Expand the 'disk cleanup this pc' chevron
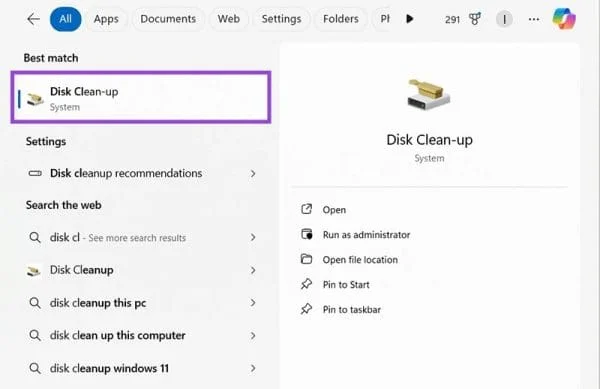600x389 pixels. [253, 303]
